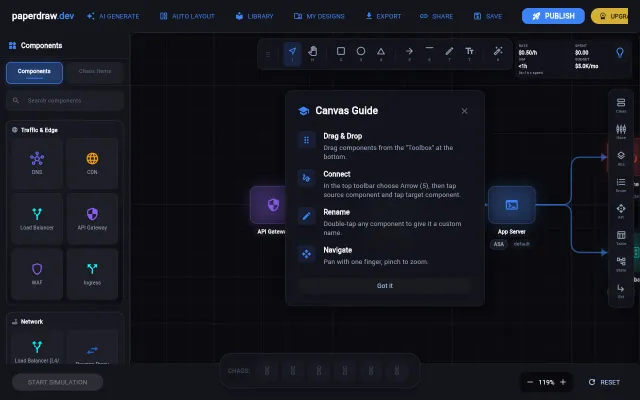
Task: Zoom out with the minus button
Action: click(530, 382)
